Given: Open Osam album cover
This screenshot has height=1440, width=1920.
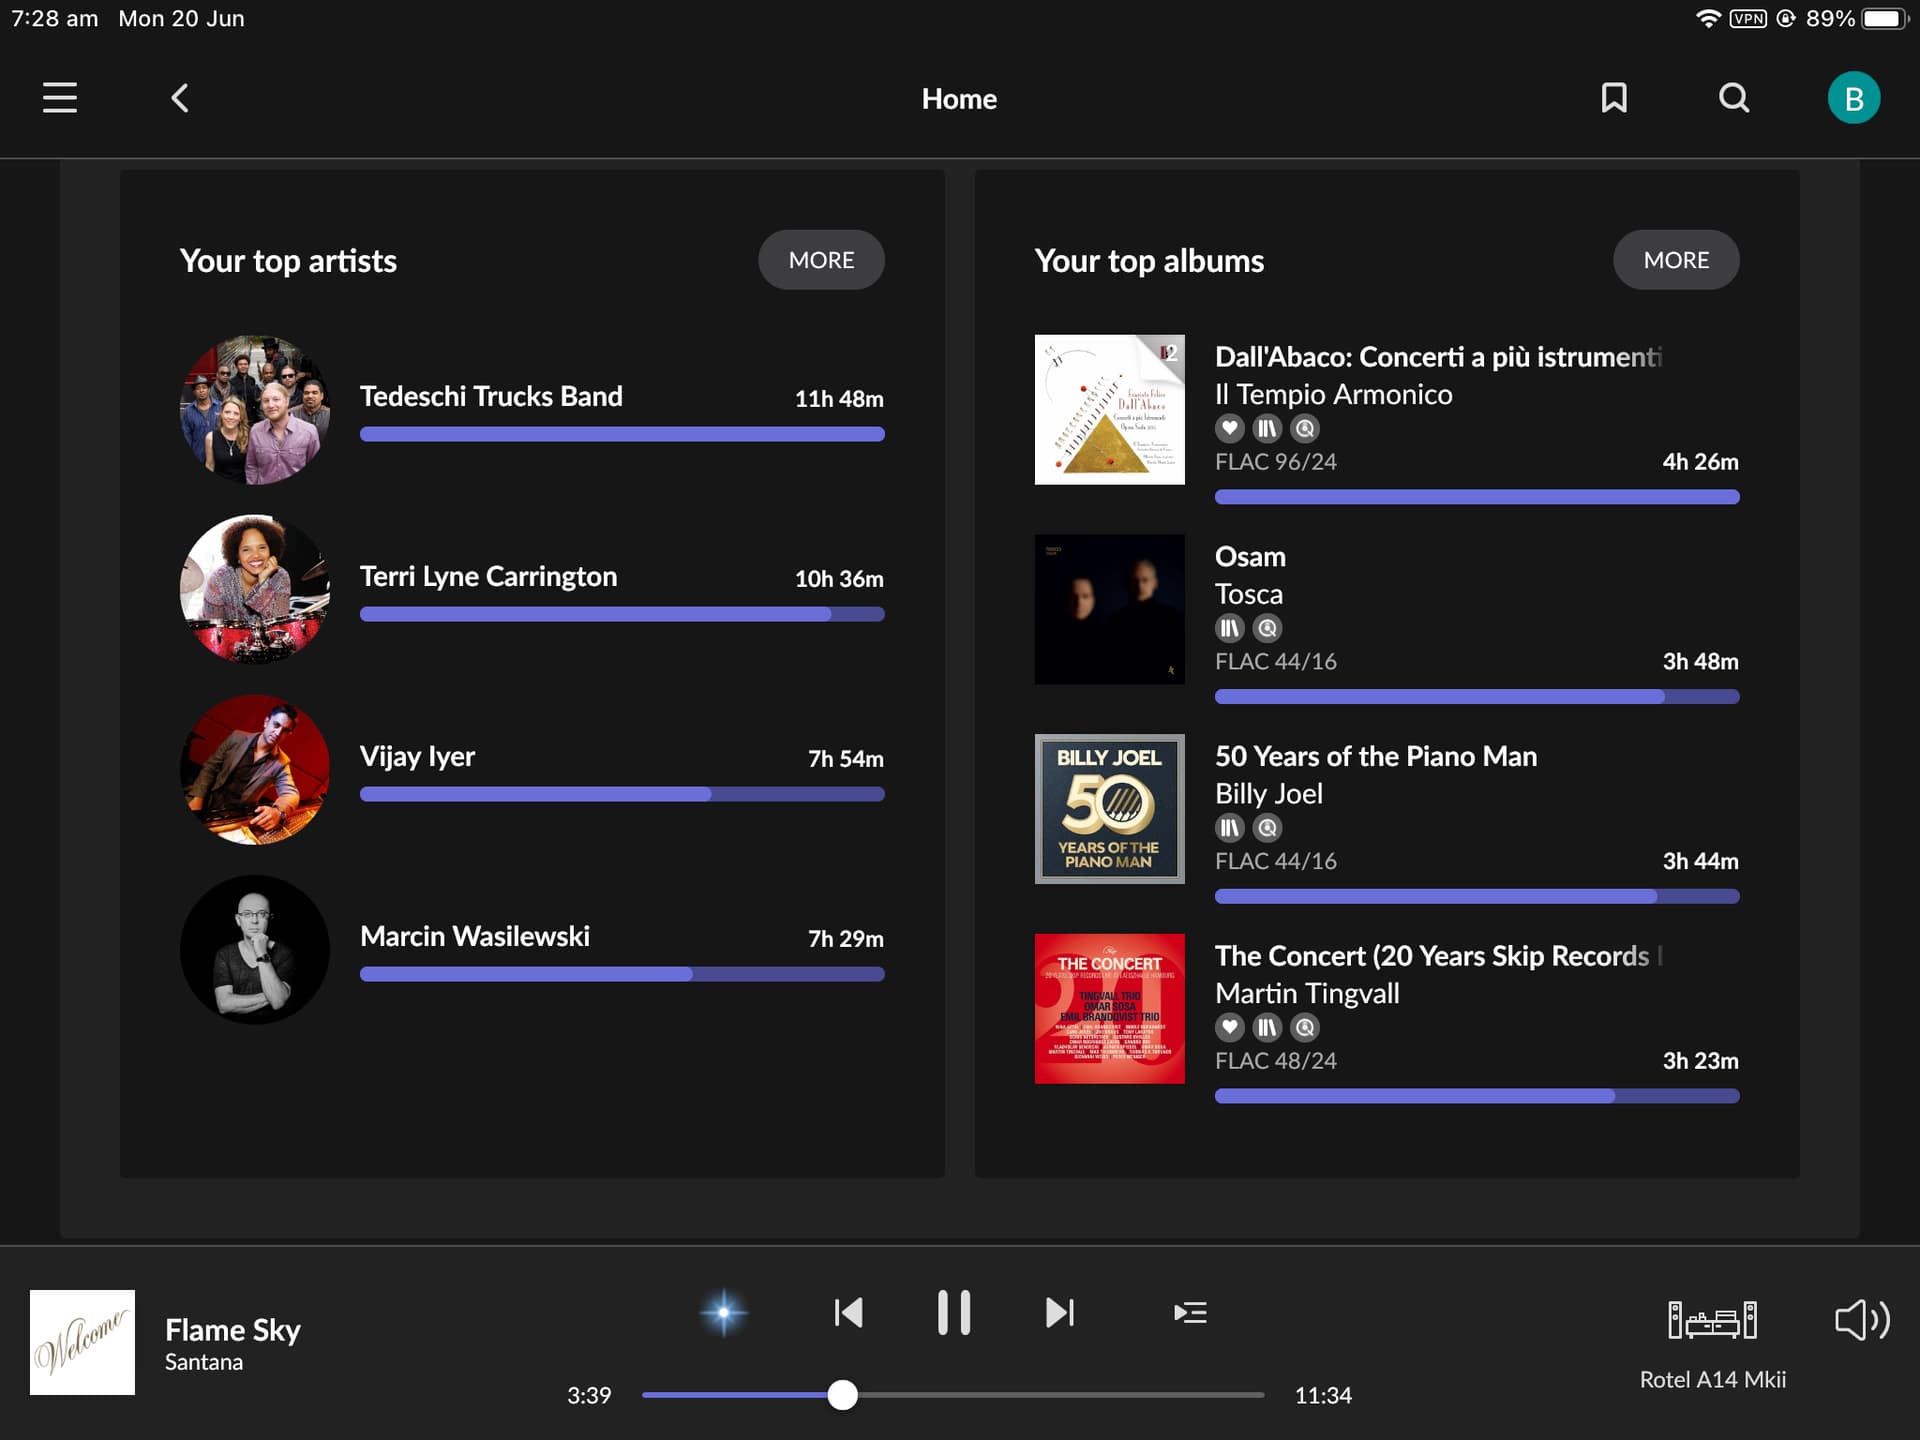Looking at the screenshot, I should [1110, 610].
